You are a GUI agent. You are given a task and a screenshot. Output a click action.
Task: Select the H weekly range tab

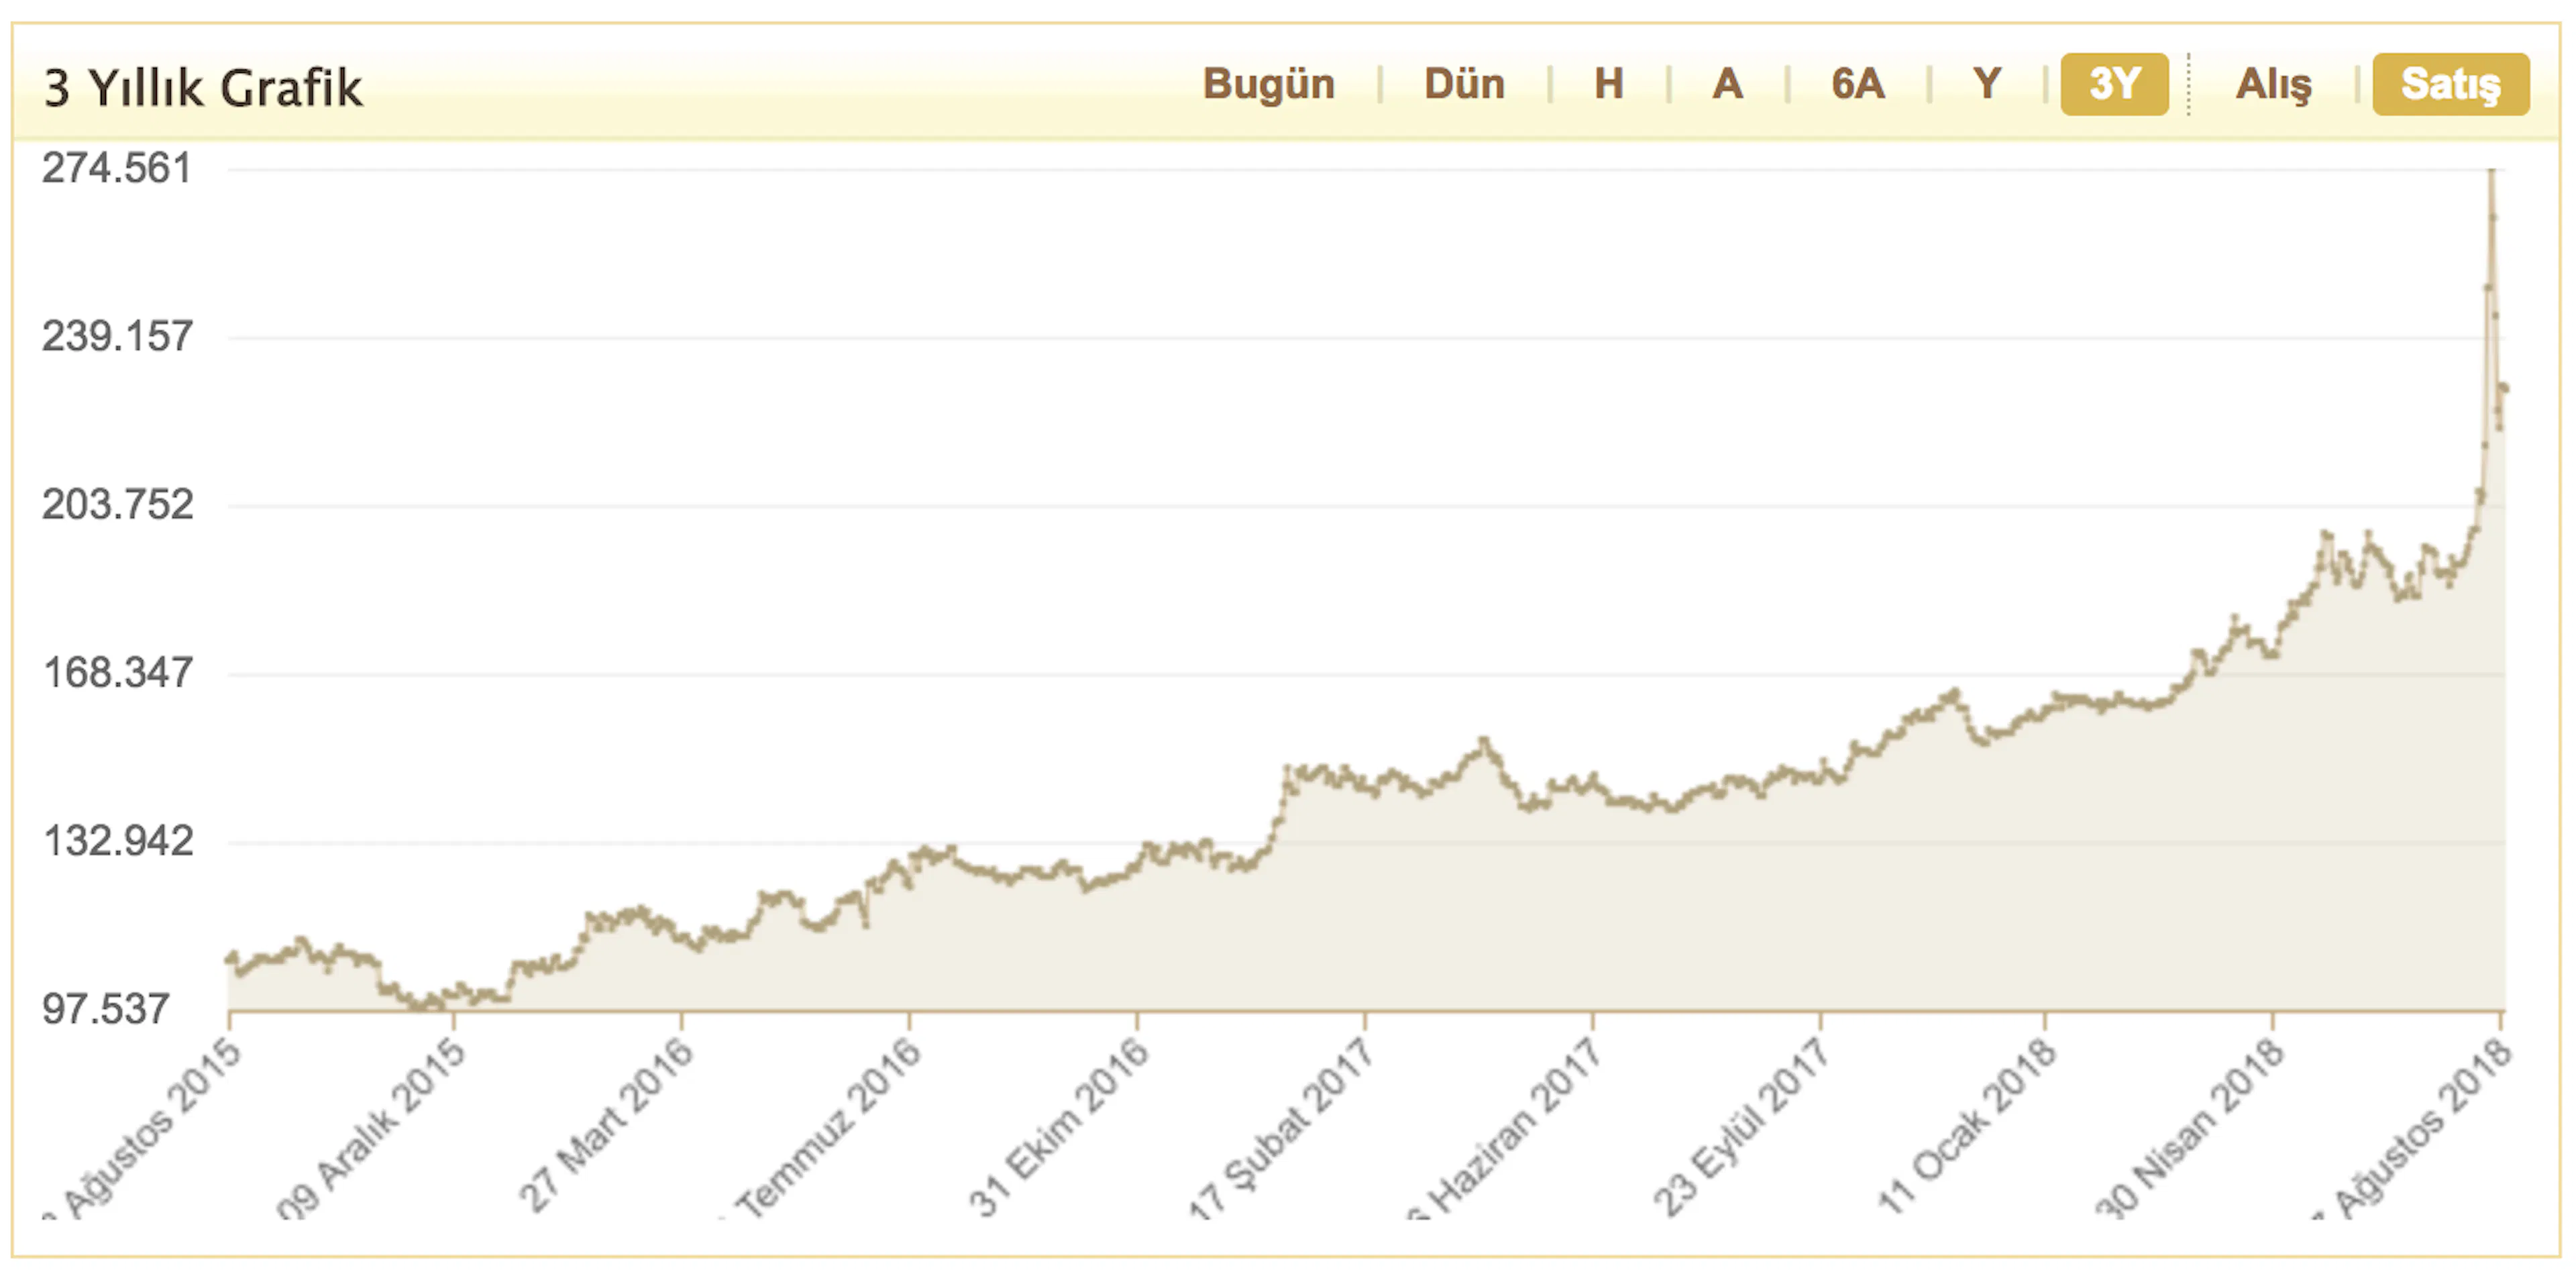(x=1608, y=84)
